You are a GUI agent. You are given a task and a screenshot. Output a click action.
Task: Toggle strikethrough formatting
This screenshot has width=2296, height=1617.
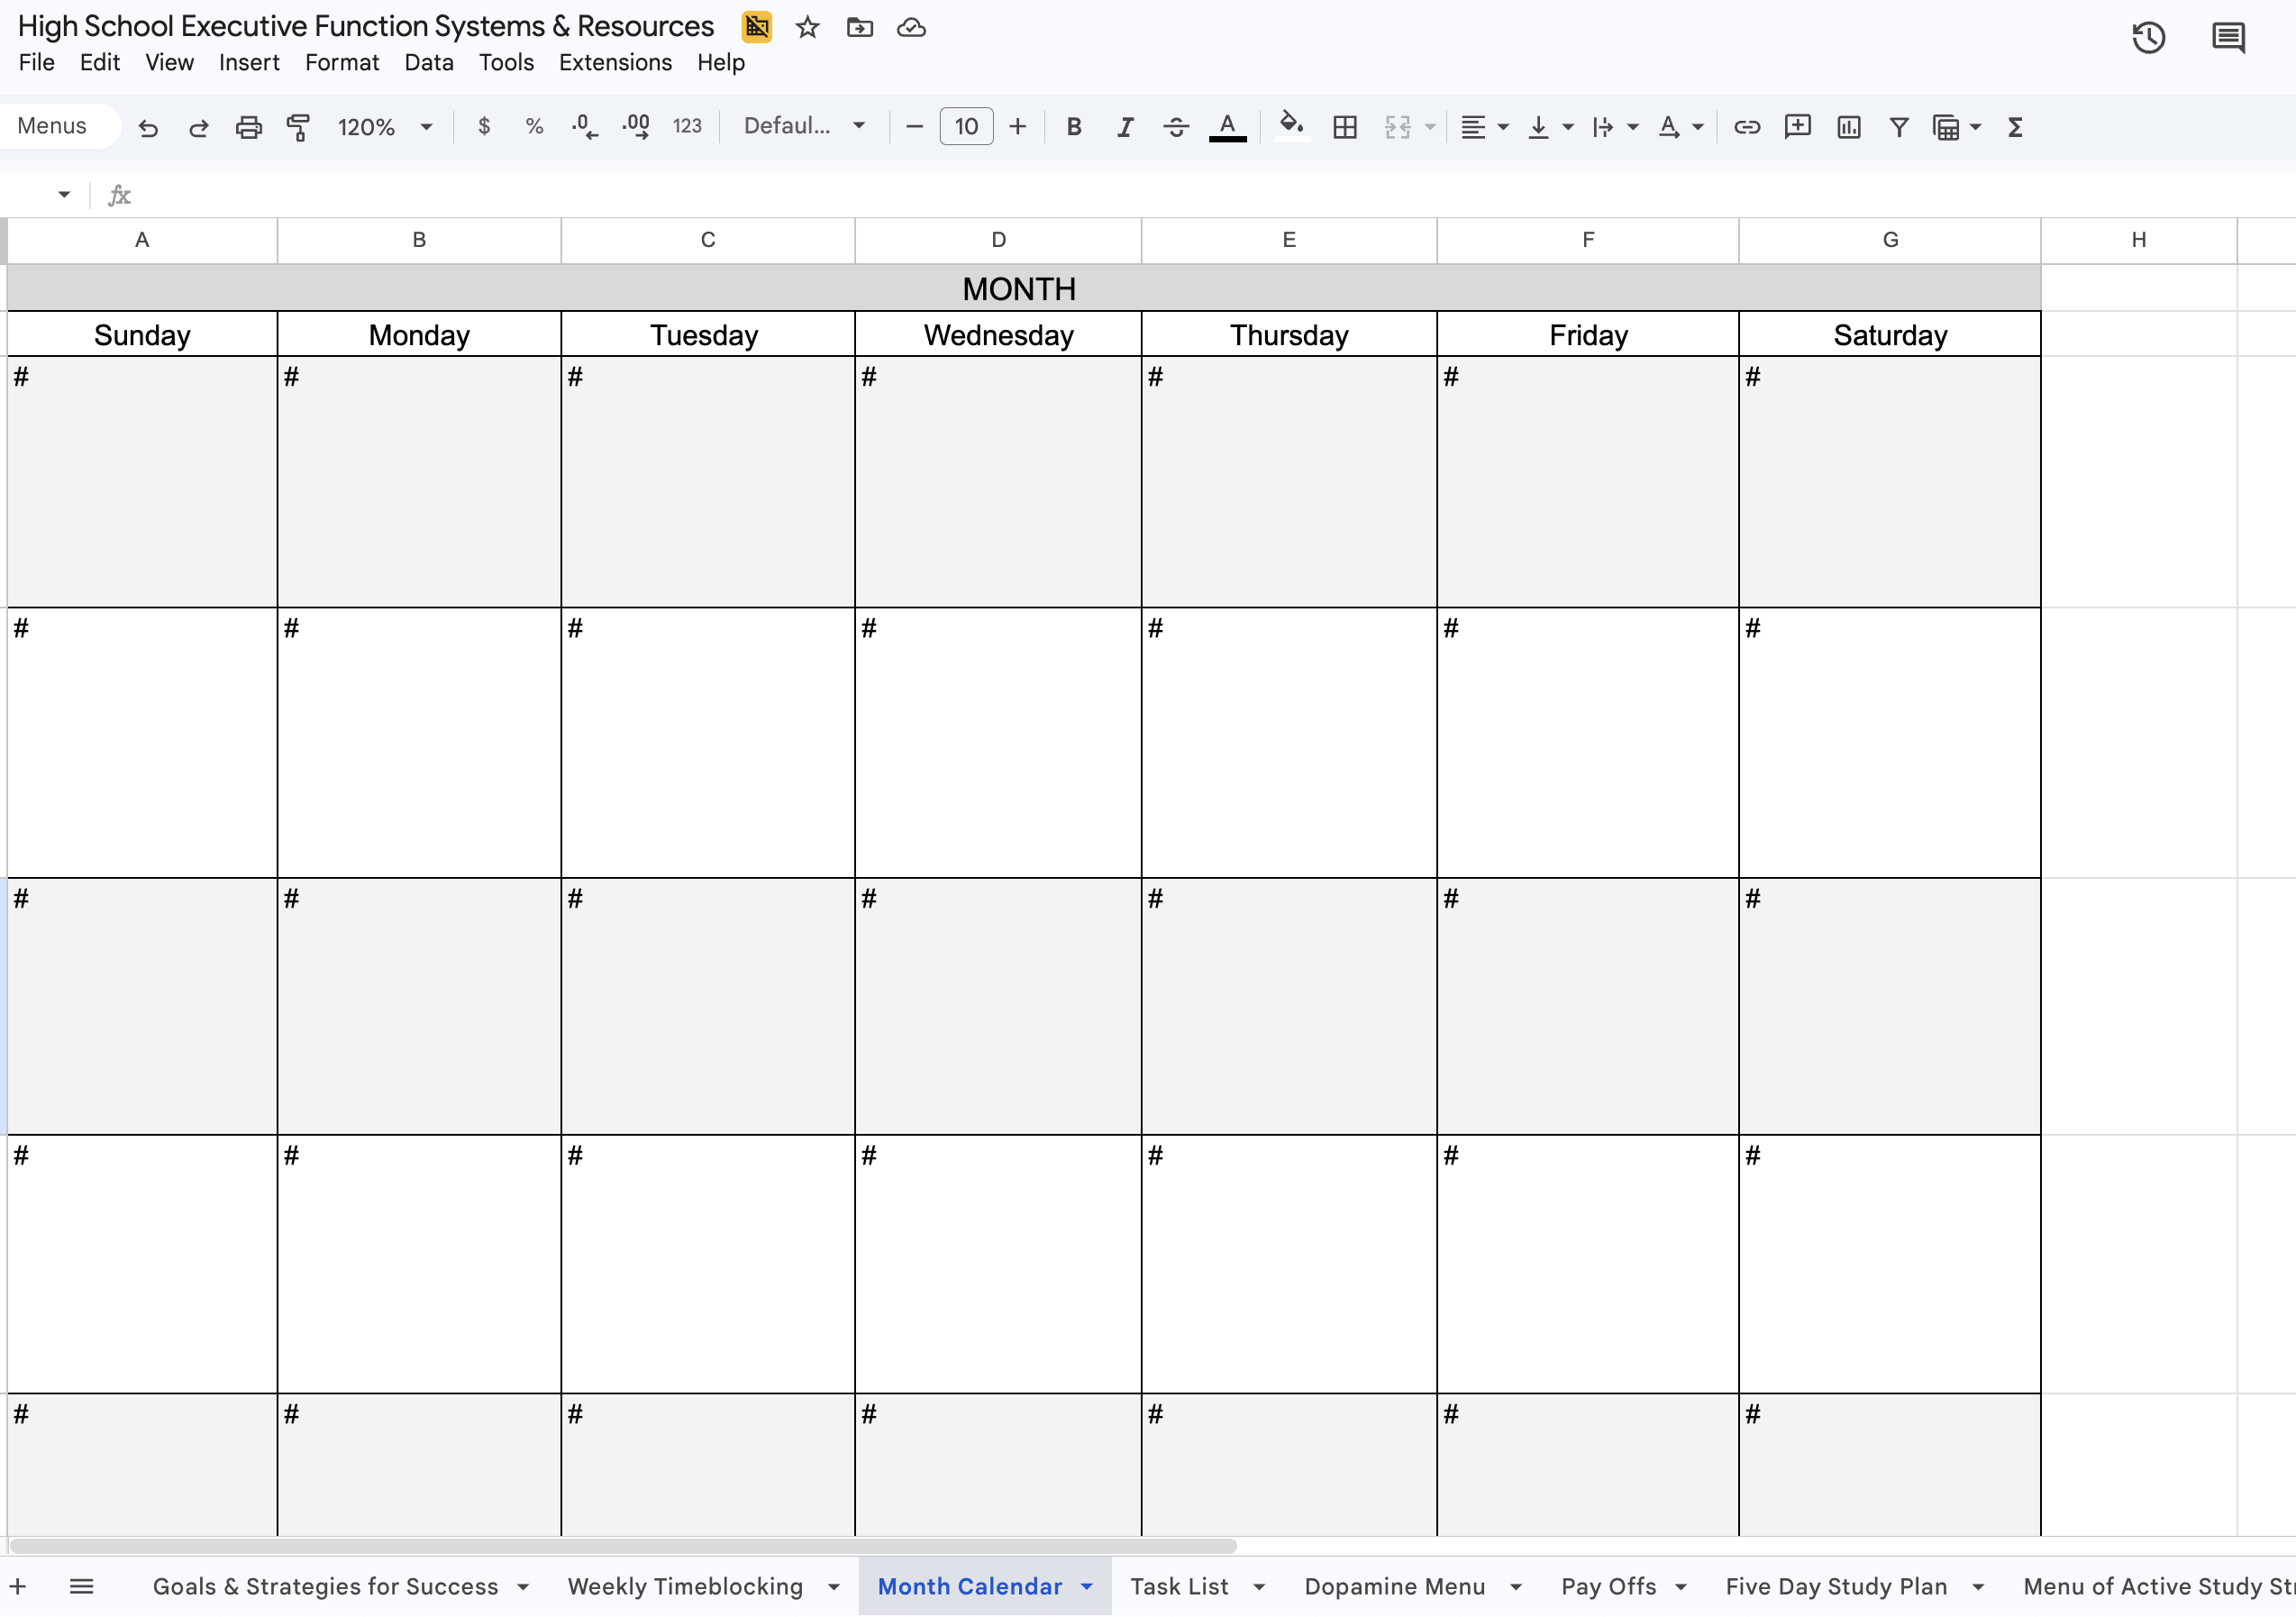coord(1175,127)
